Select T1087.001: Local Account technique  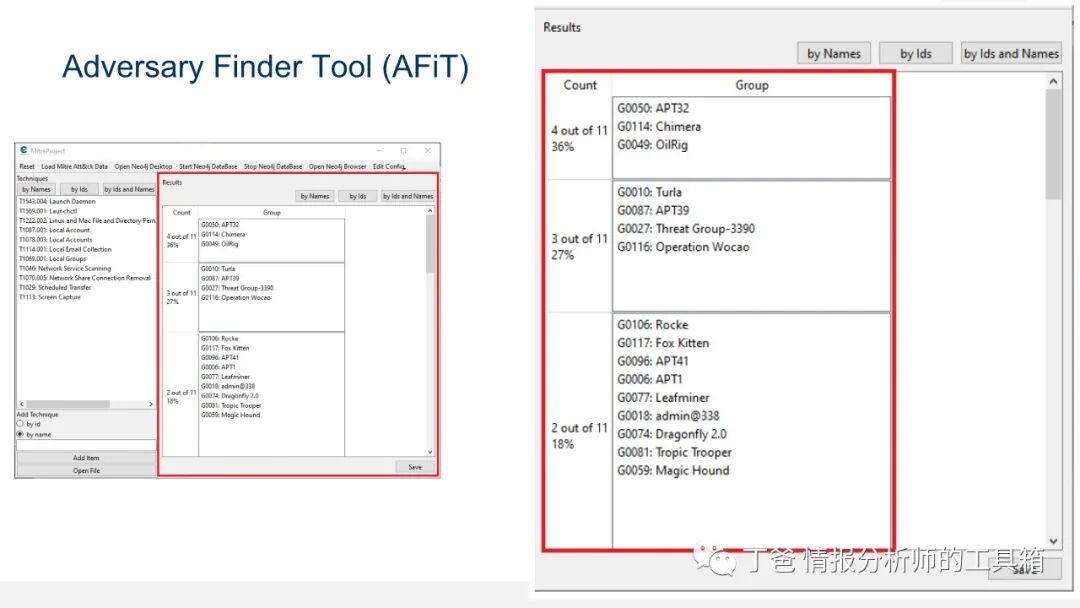tap(54, 231)
